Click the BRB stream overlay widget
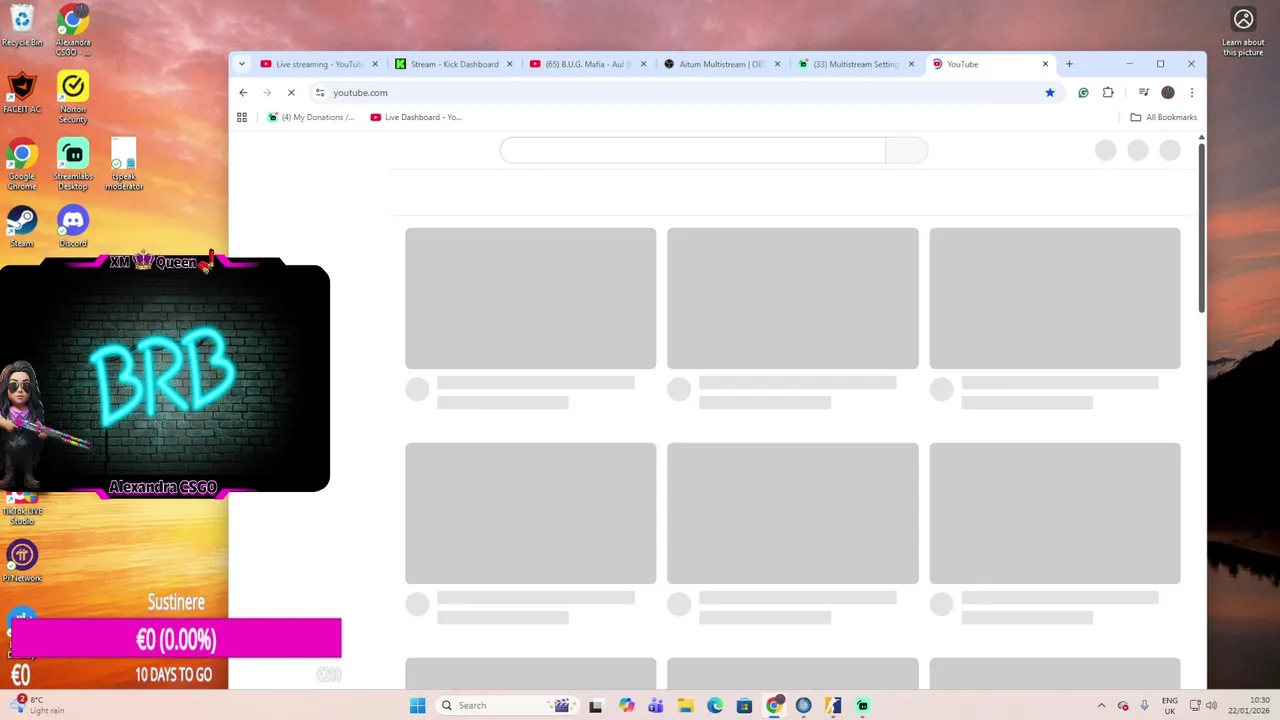Image resolution: width=1280 pixels, height=720 pixels. tap(164, 378)
